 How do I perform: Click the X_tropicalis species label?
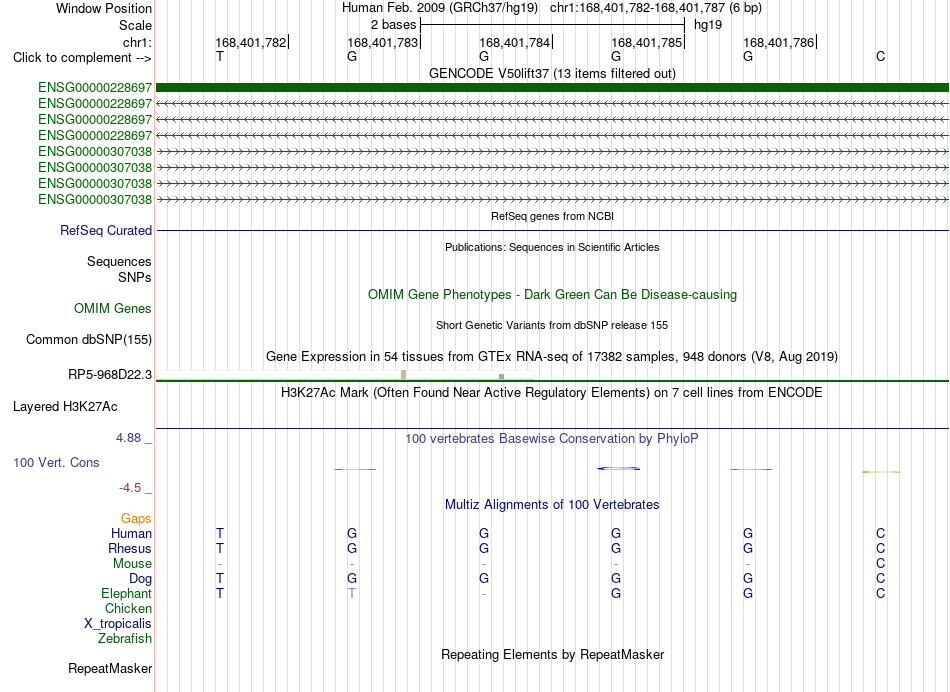click(118, 624)
